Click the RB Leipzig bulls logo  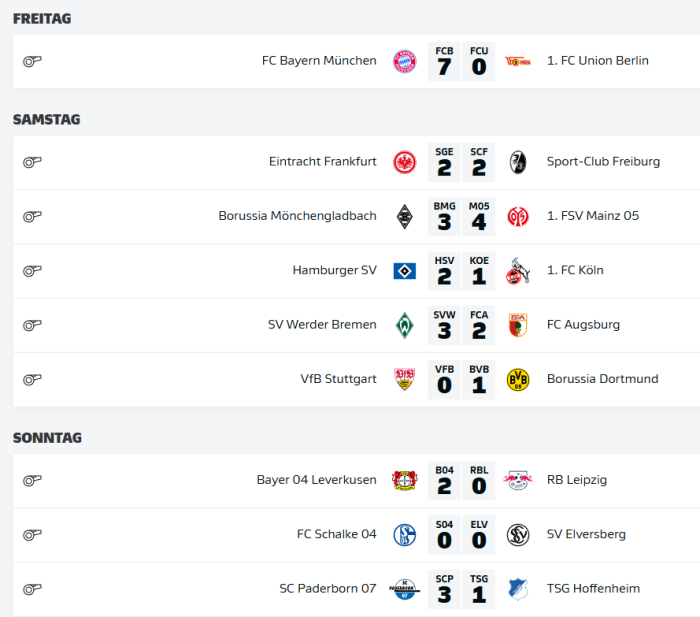[518, 480]
